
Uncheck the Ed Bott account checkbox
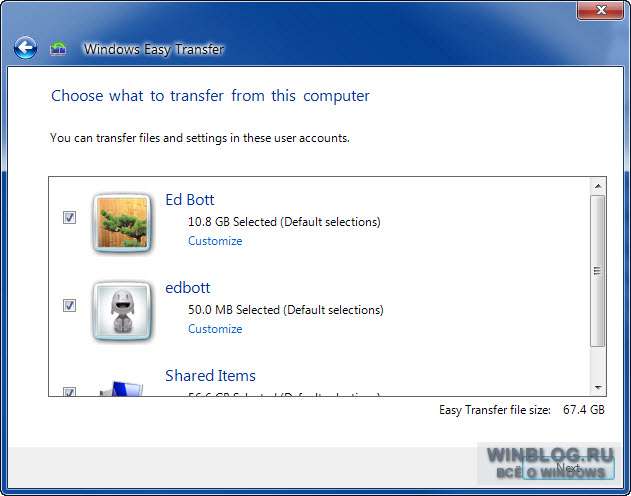coord(69,218)
